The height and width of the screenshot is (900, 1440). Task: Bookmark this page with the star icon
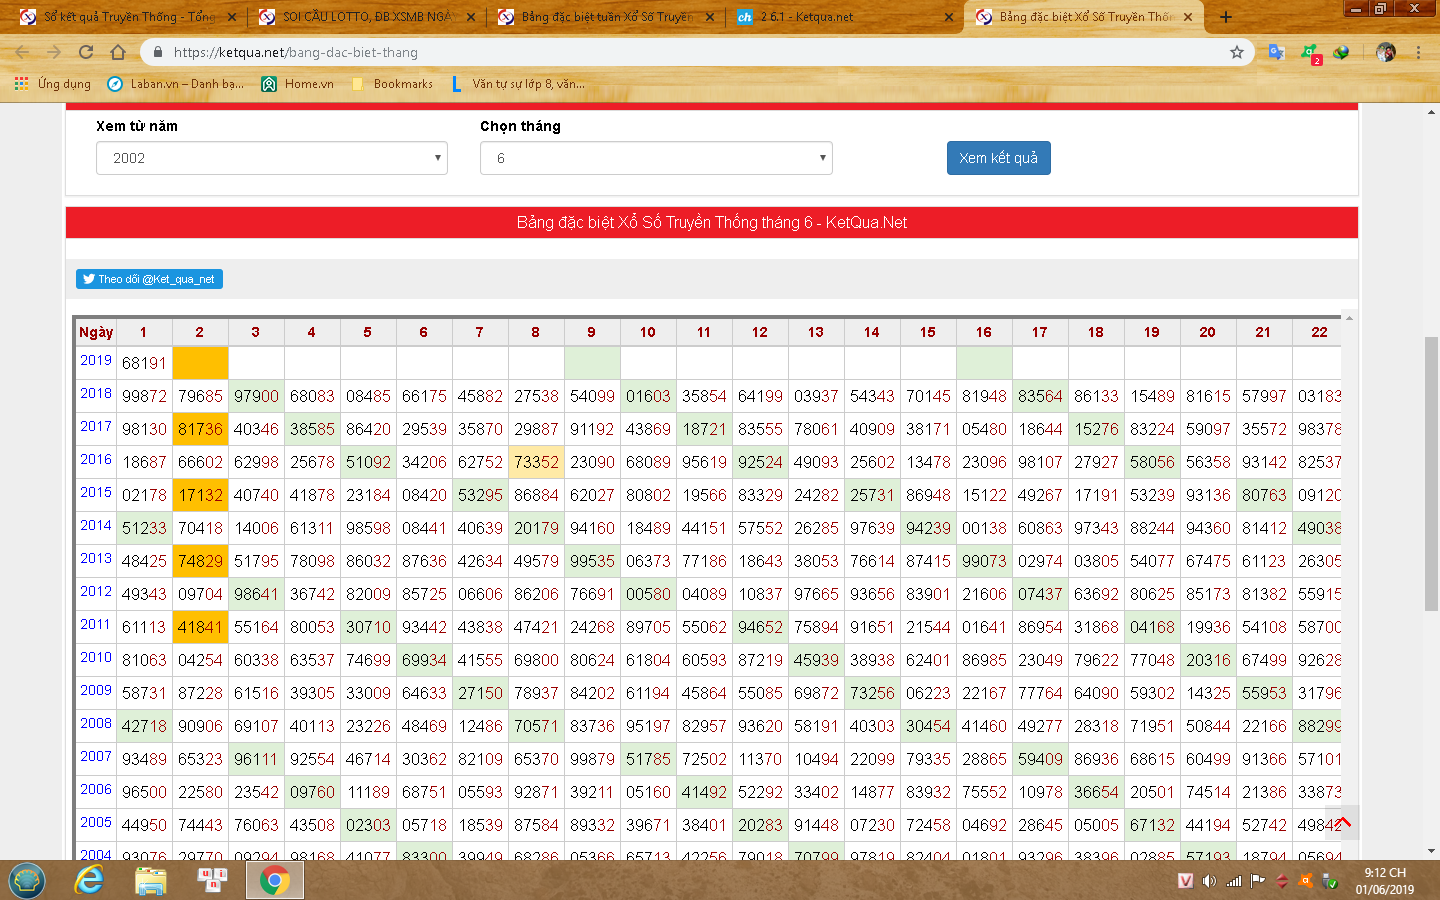[x=1237, y=52]
